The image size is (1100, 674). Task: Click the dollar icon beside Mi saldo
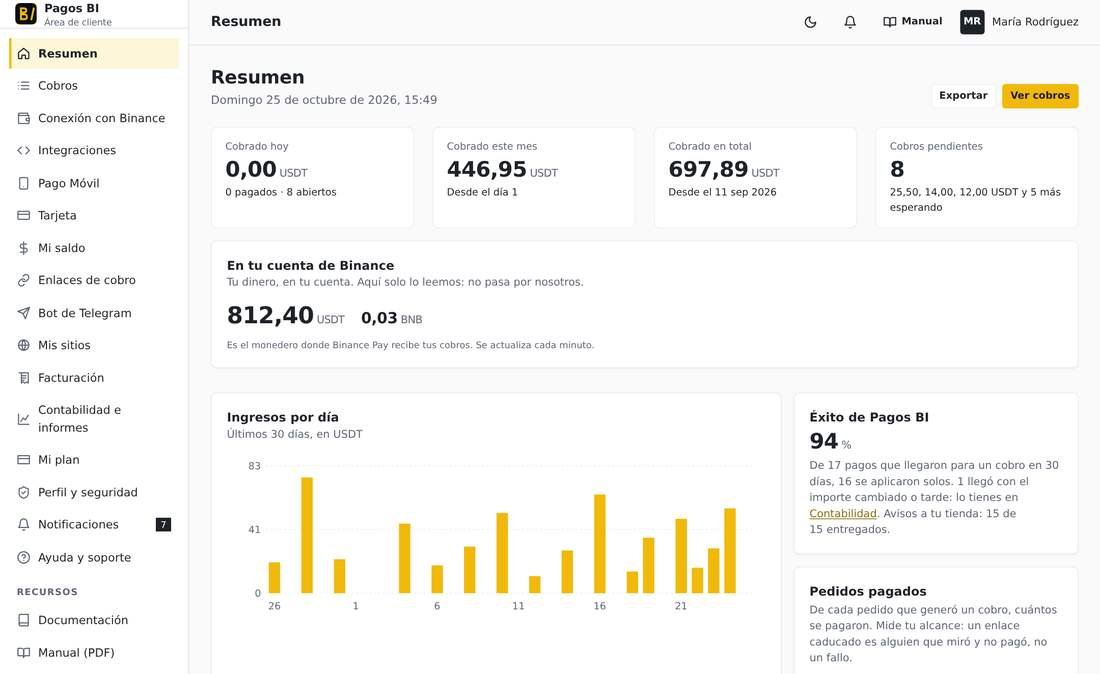click(24, 248)
